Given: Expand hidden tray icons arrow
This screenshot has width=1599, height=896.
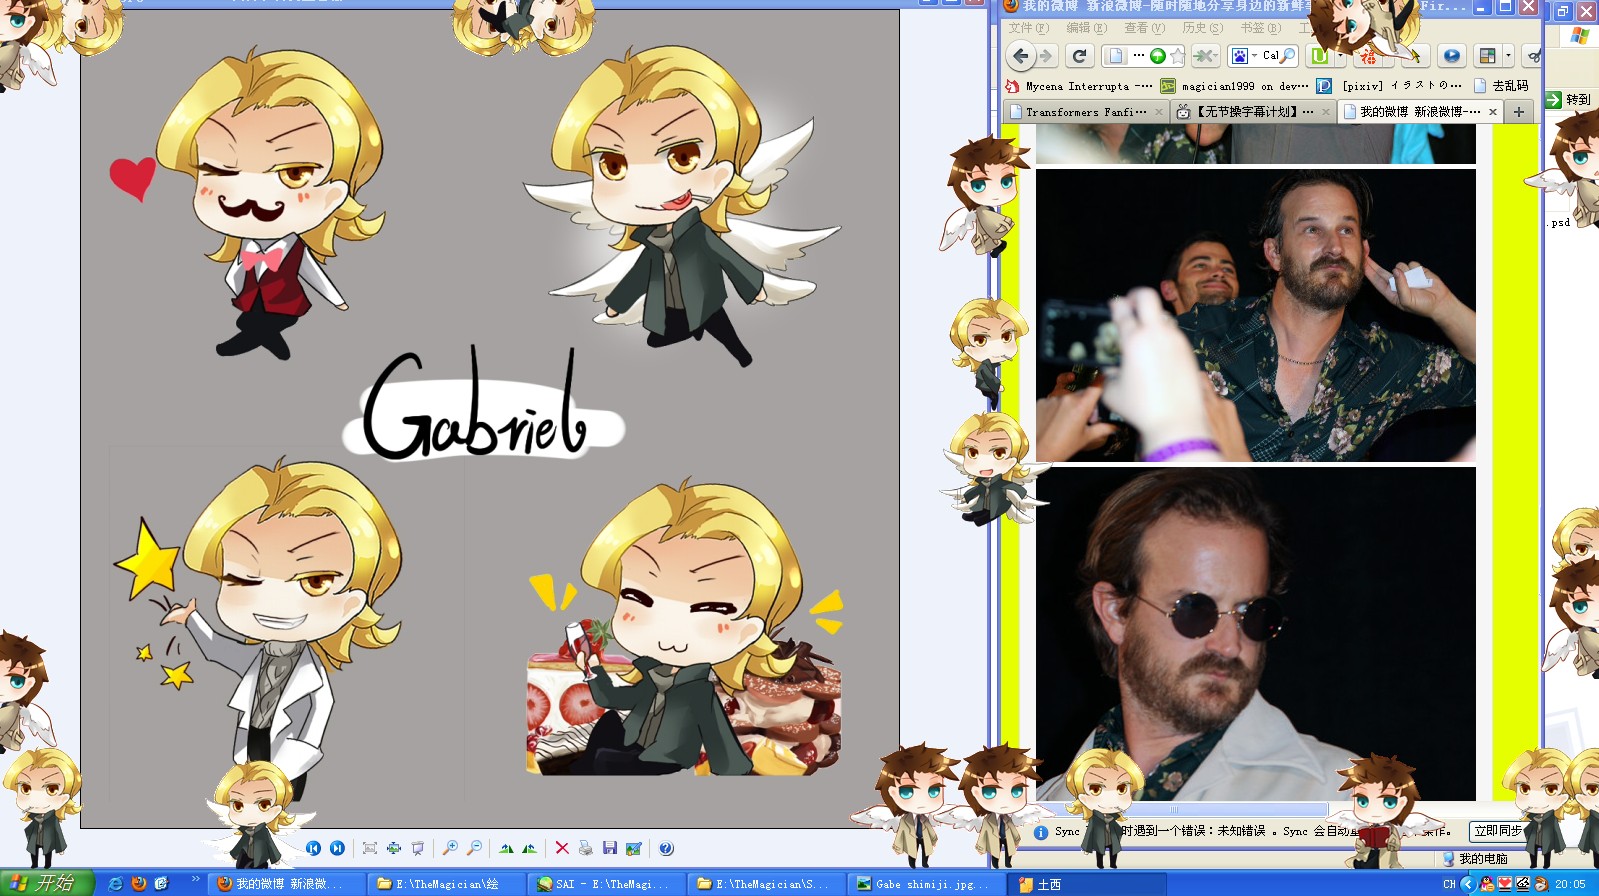Looking at the screenshot, I should tap(1468, 884).
